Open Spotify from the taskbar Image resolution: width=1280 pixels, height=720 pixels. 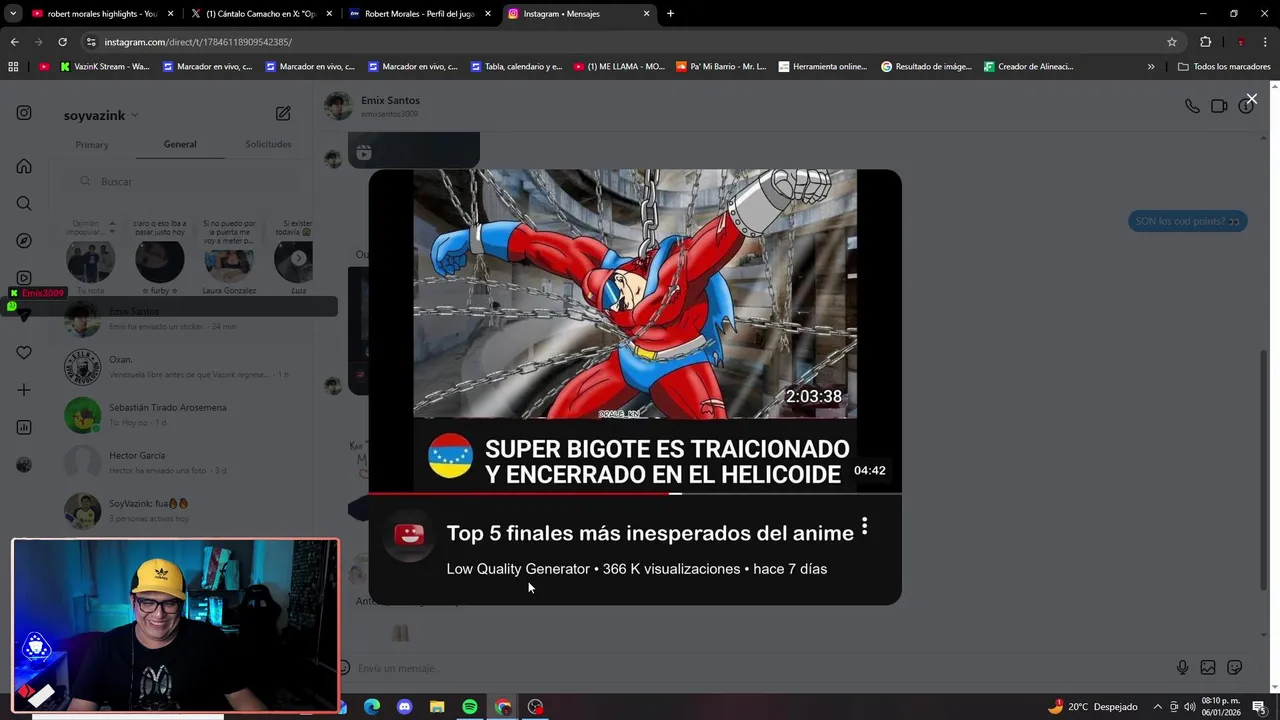pos(470,707)
